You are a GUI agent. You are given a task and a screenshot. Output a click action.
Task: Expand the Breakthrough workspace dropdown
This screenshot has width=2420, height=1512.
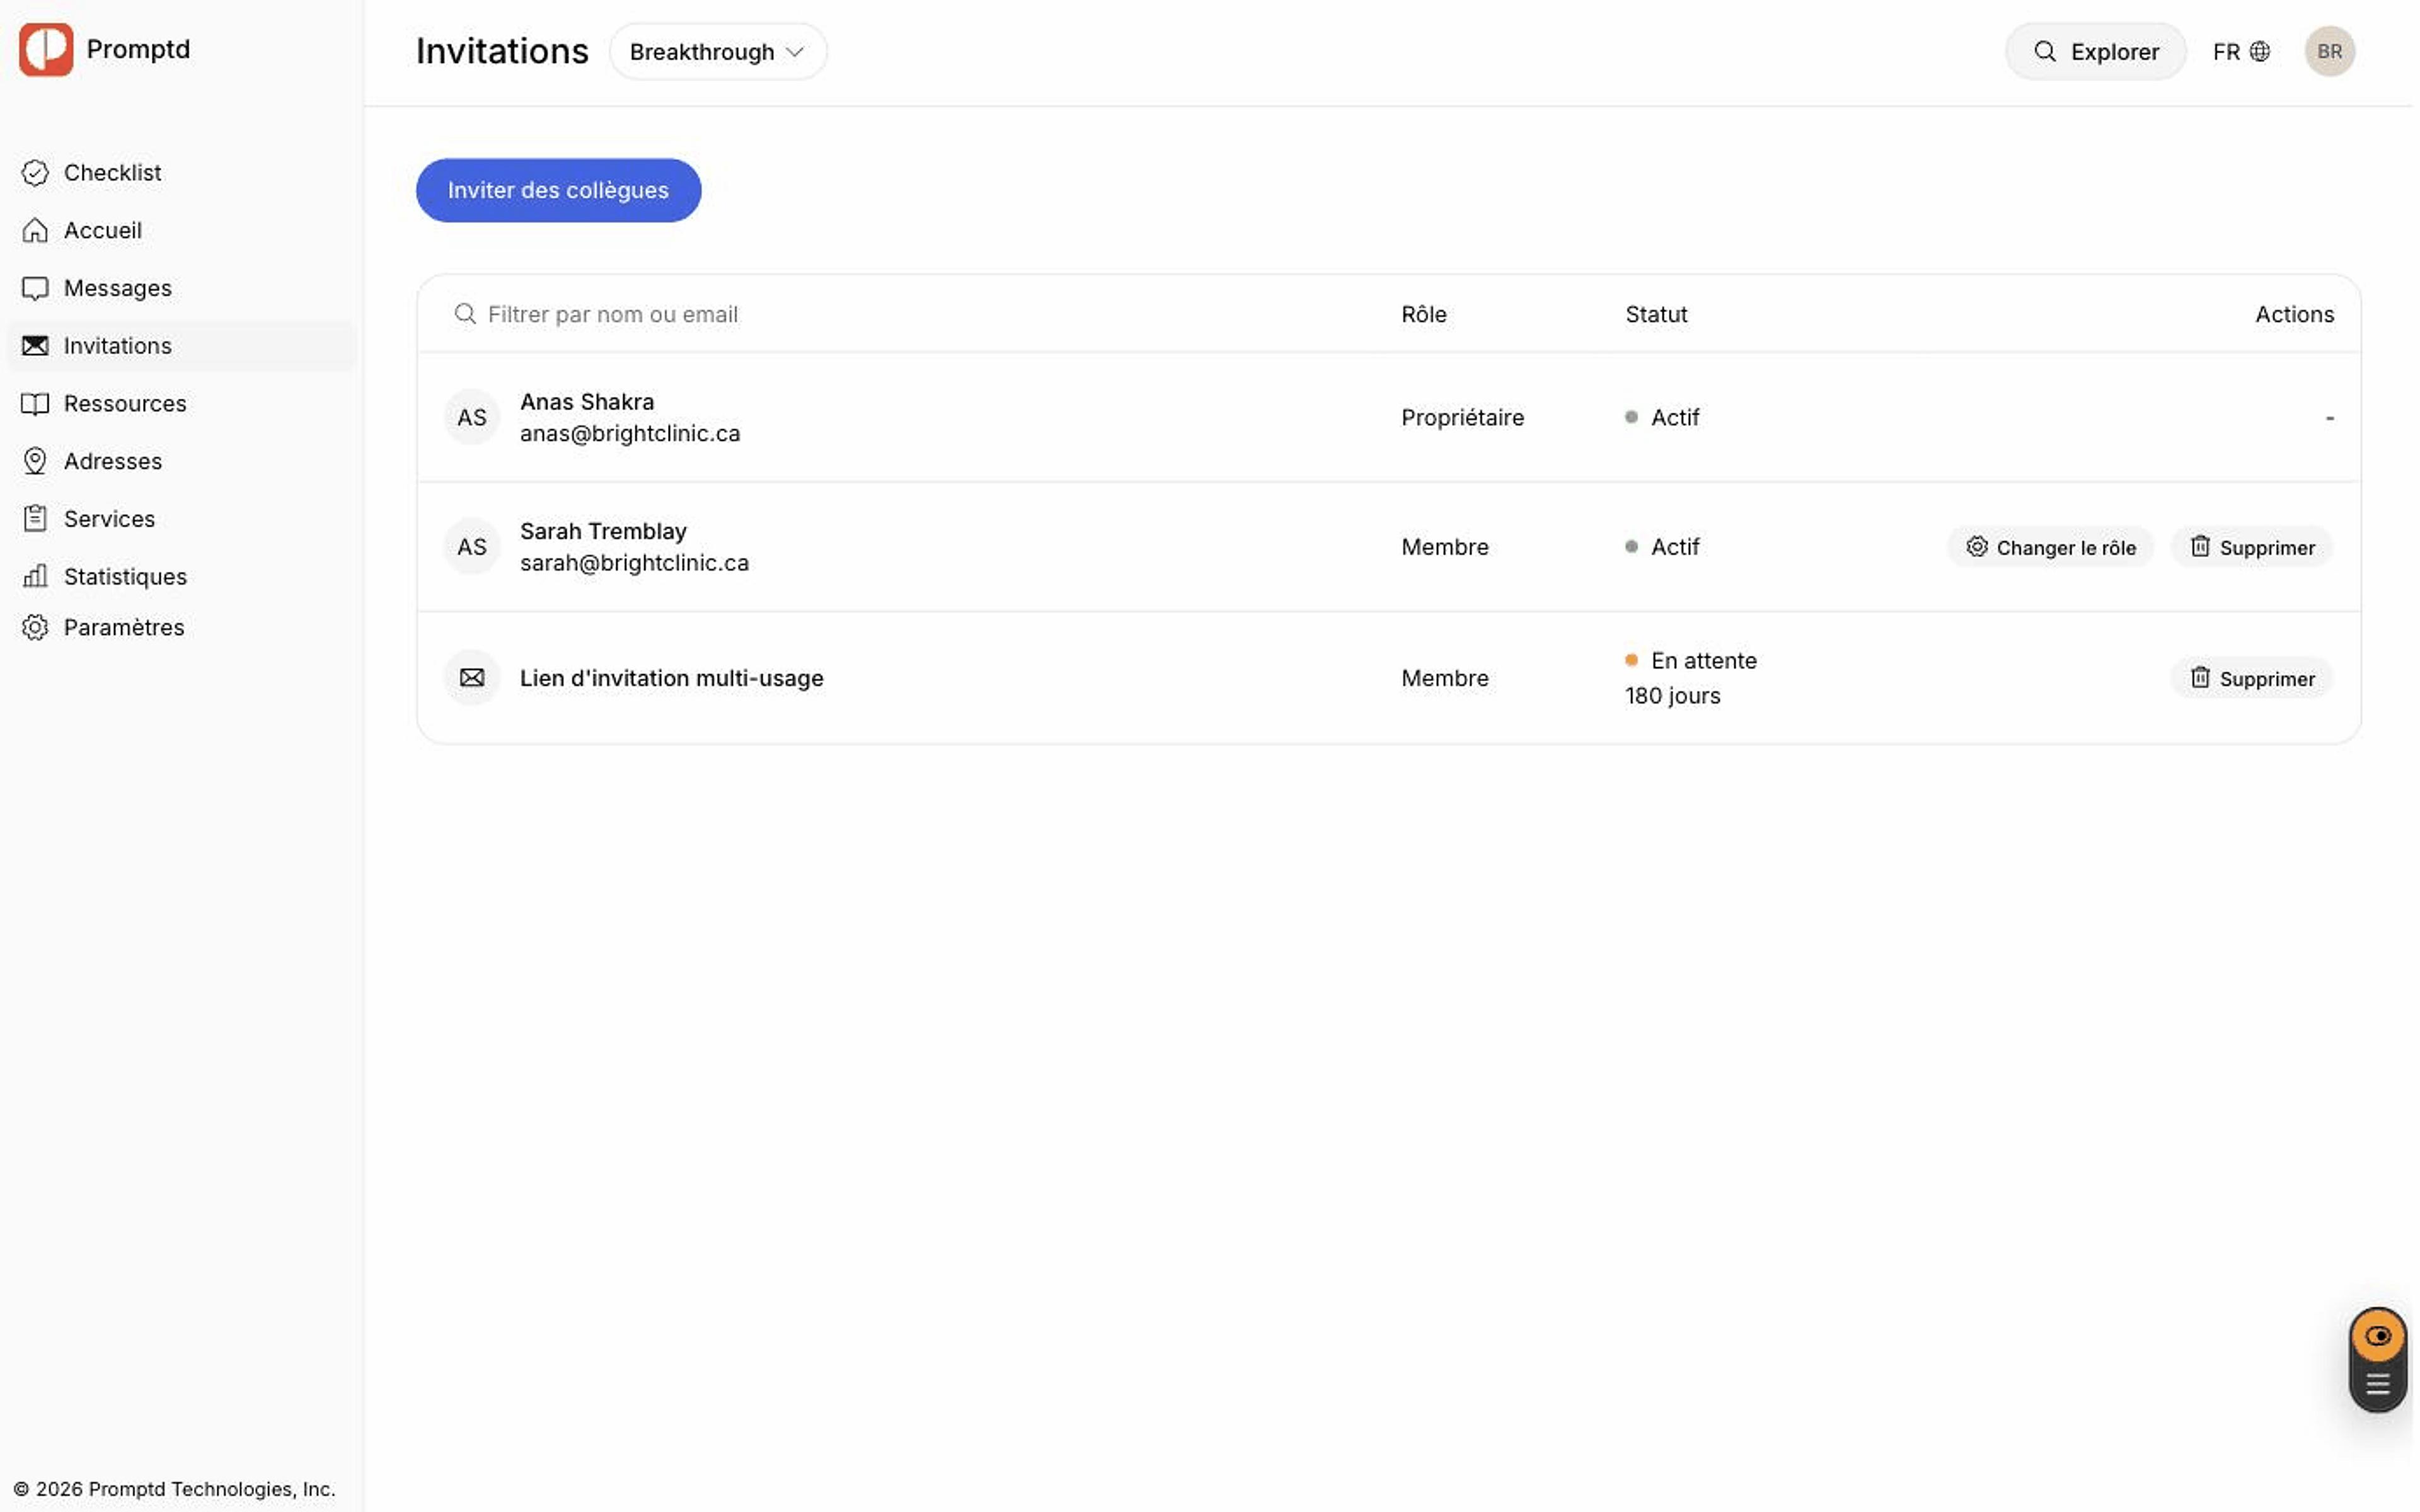pos(719,52)
